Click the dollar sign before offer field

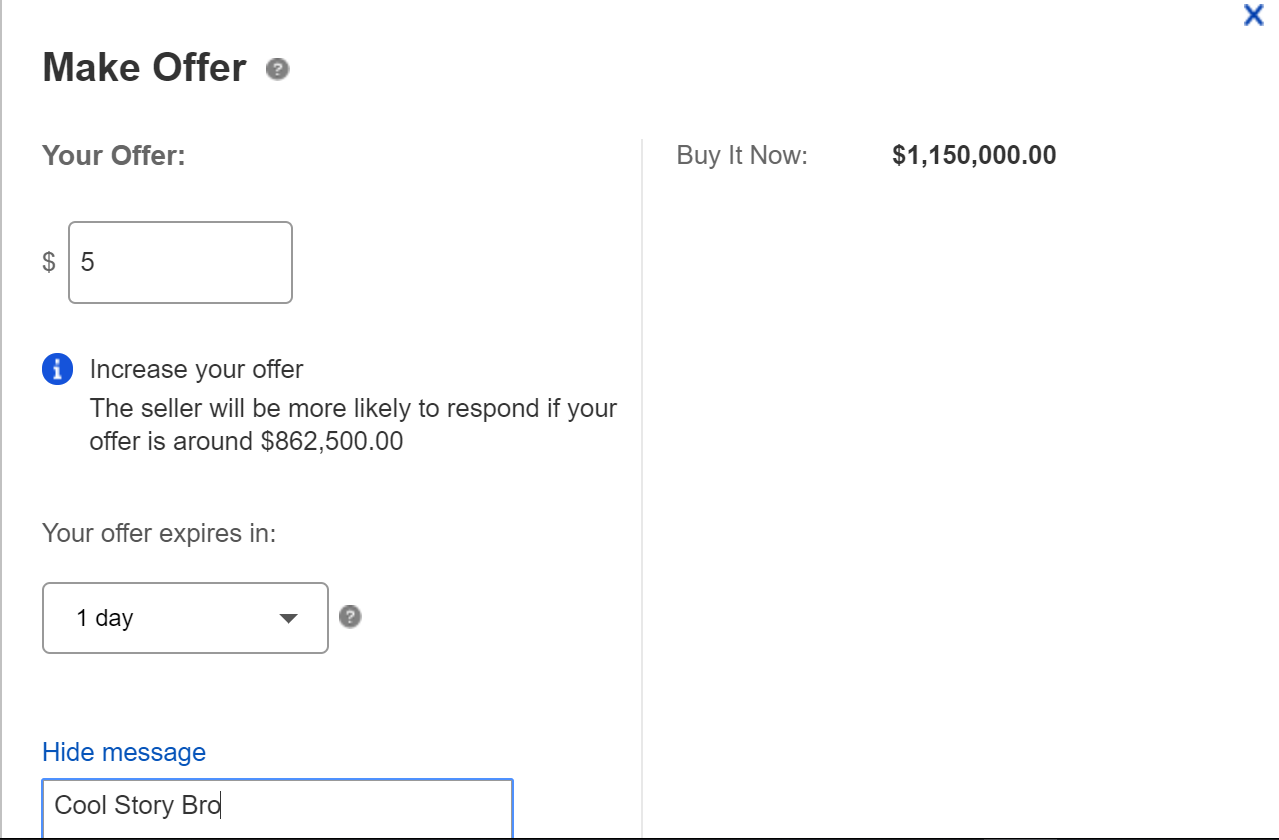pyautogui.click(x=49, y=262)
